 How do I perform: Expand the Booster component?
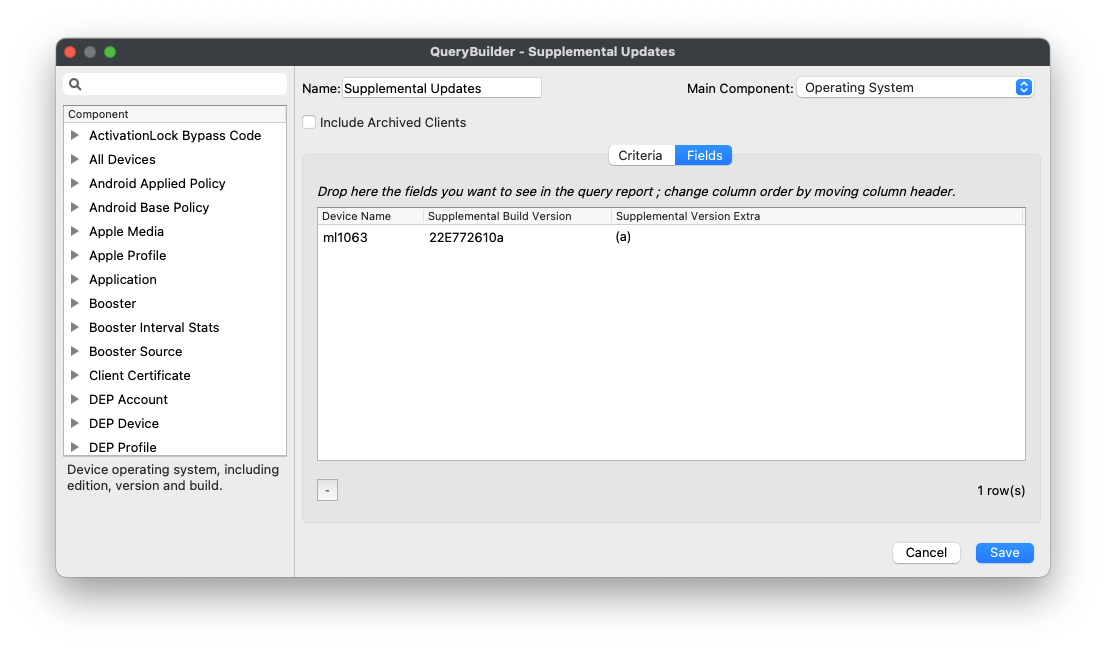click(x=75, y=303)
